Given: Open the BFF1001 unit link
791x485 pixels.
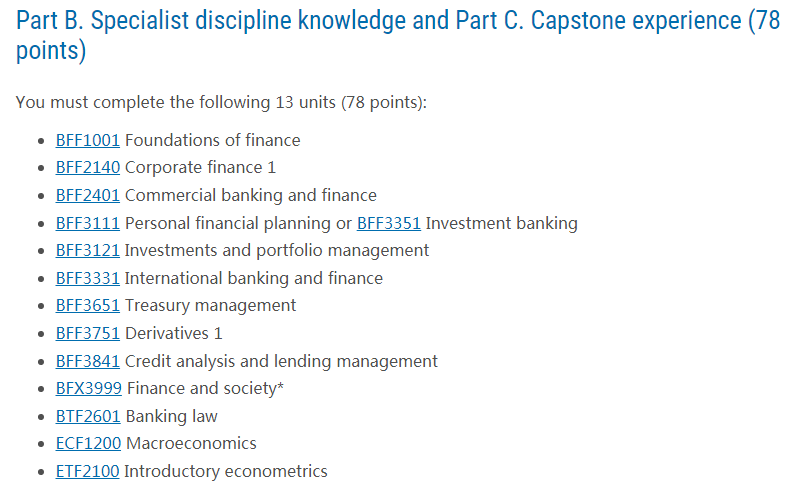Looking at the screenshot, I should tap(87, 140).
